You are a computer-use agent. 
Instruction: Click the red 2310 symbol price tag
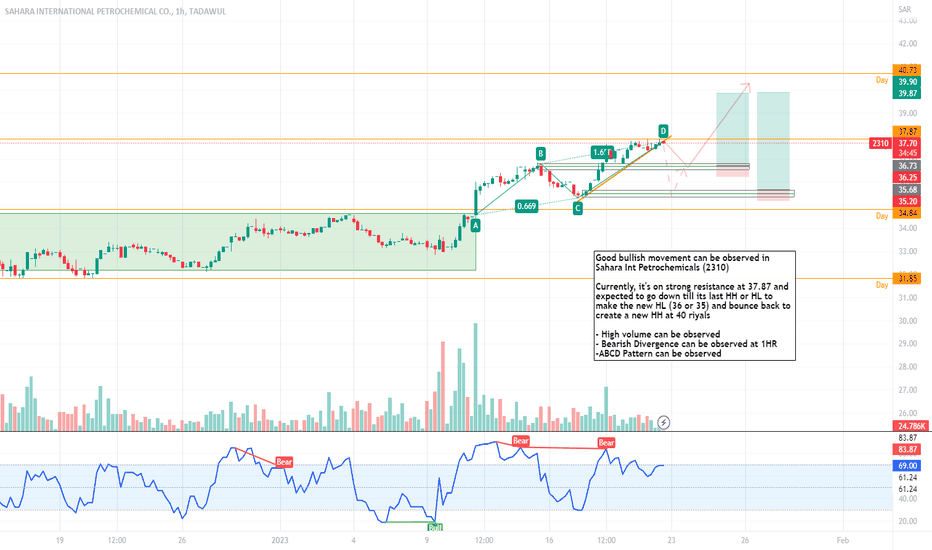[880, 143]
